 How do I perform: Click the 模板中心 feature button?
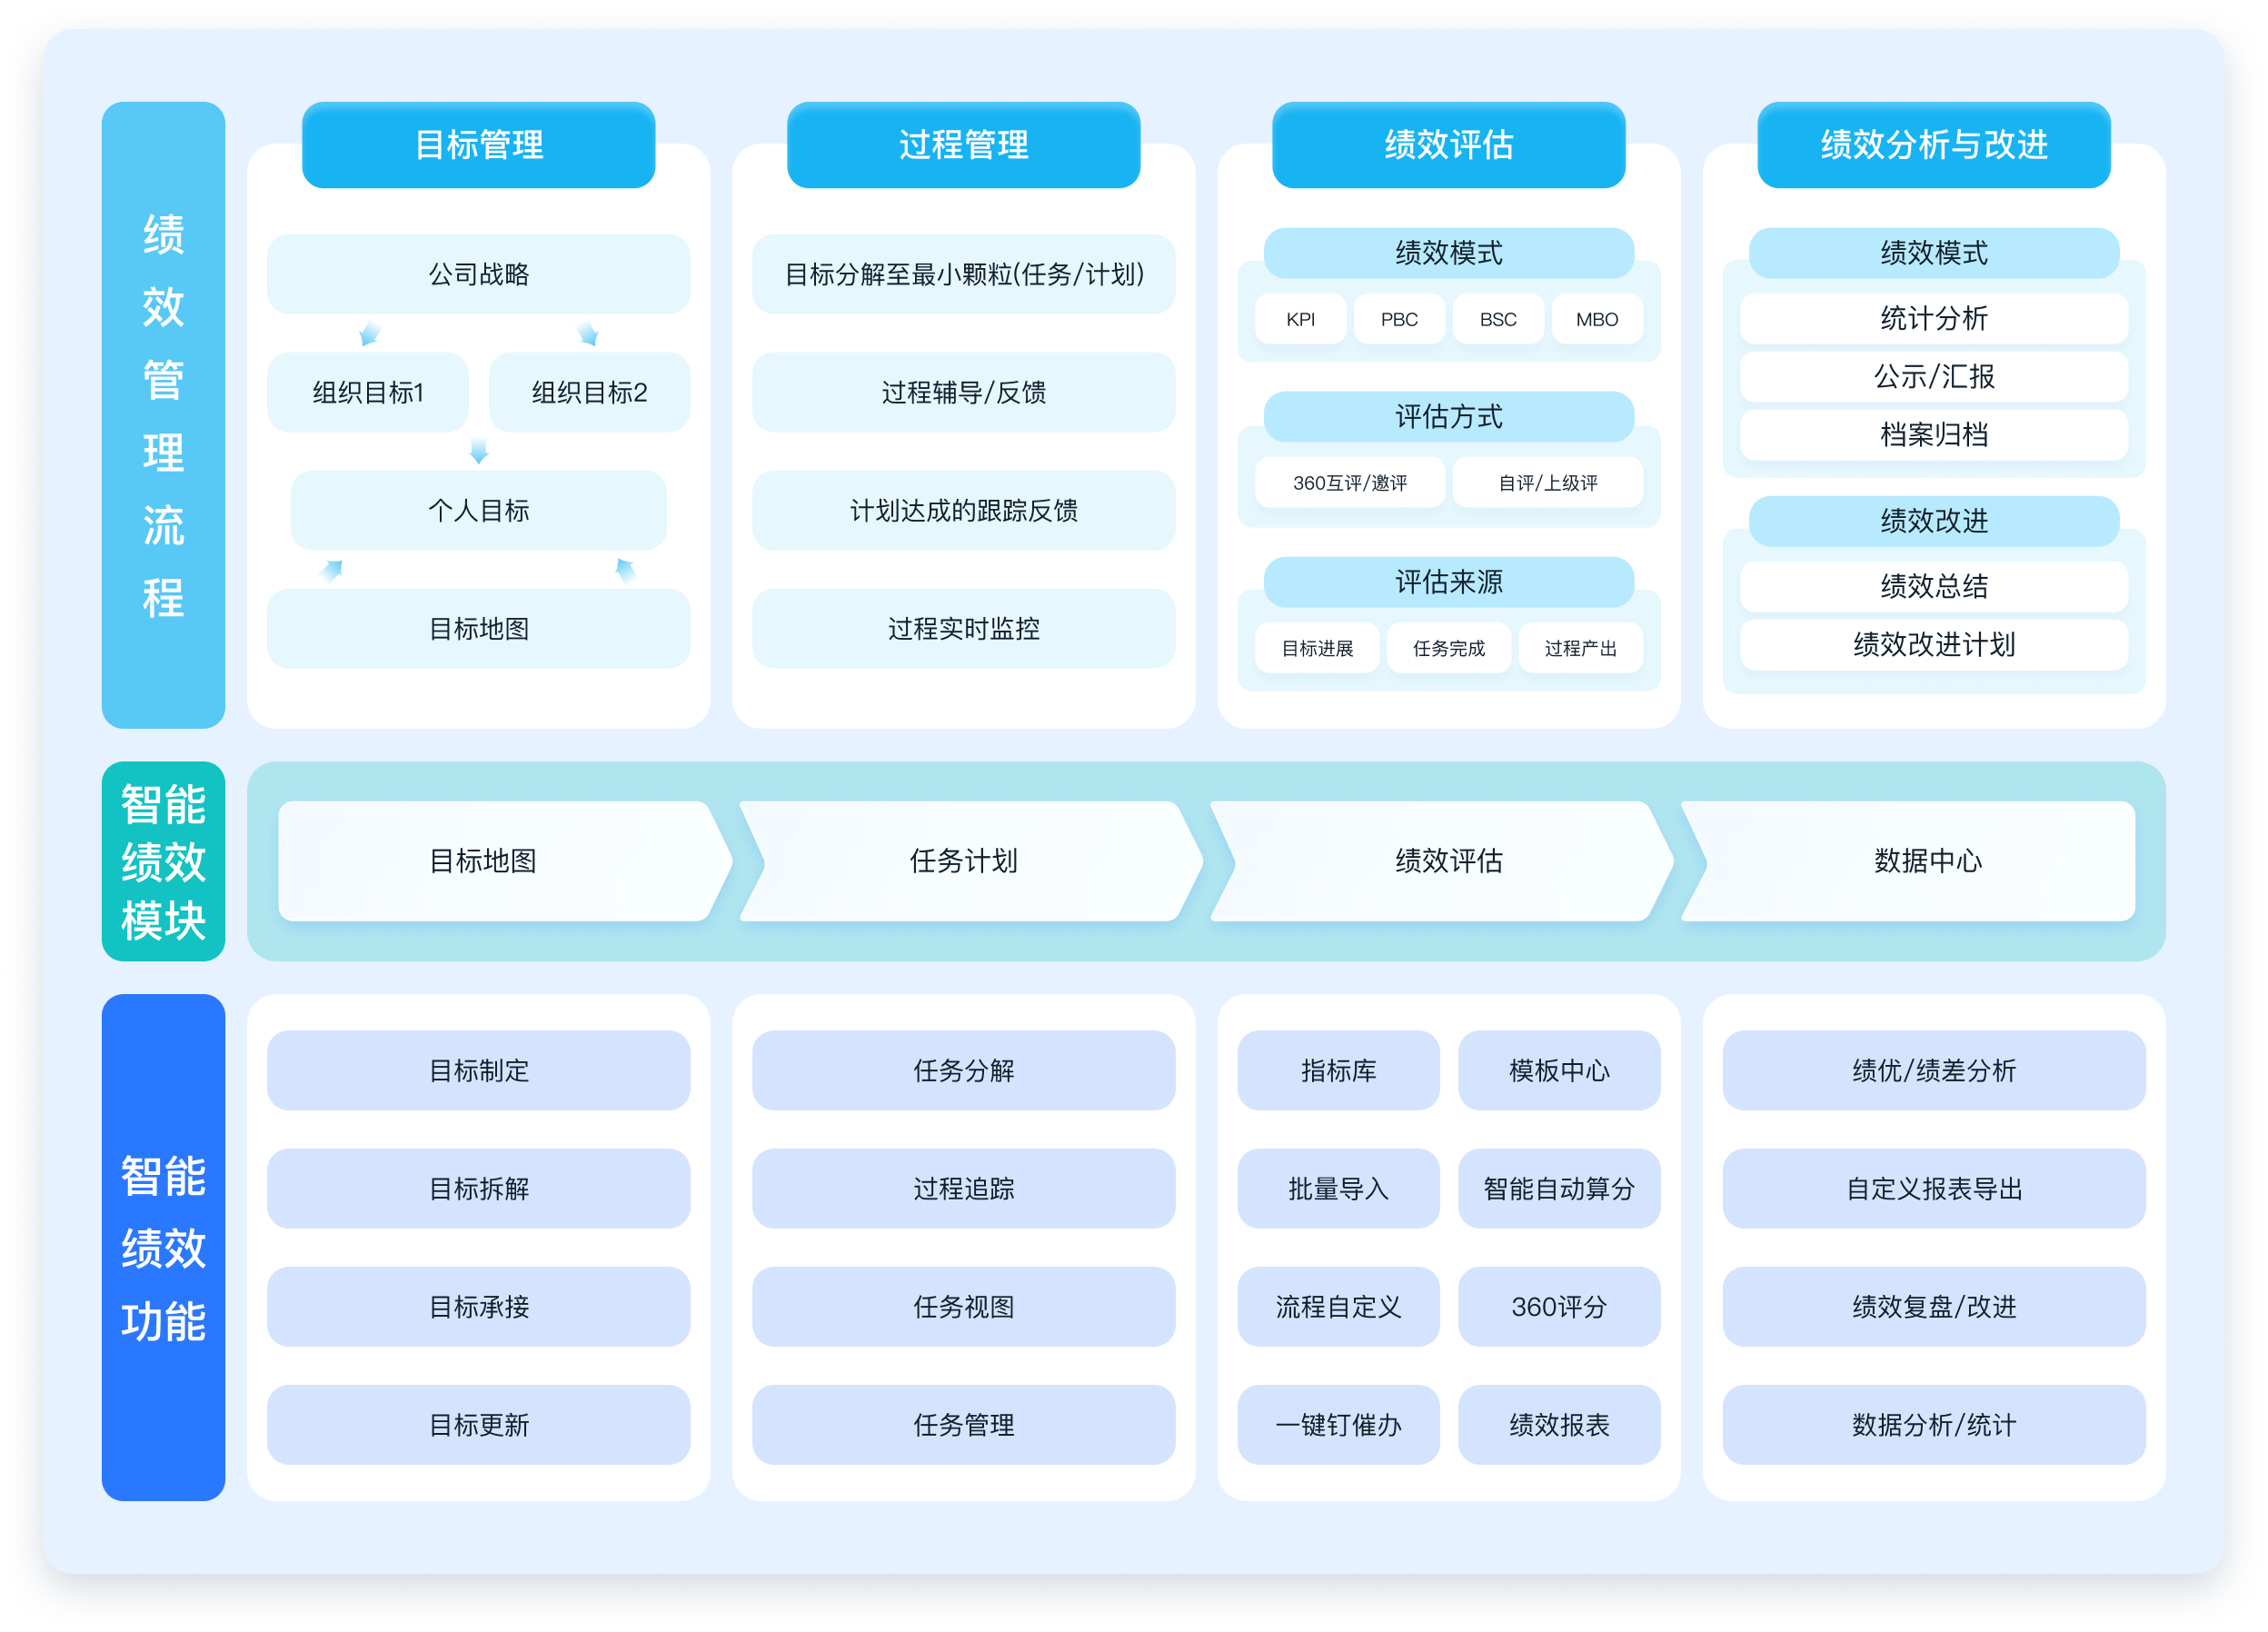point(1559,1070)
